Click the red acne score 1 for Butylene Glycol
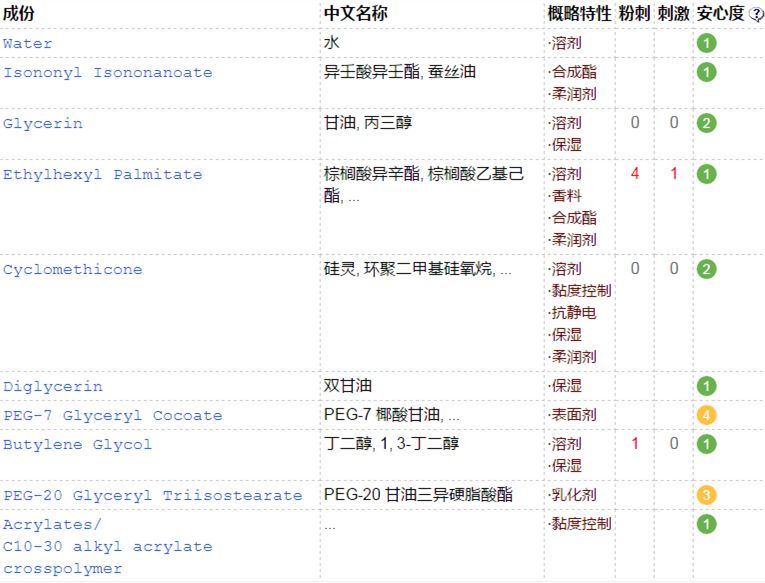The height and width of the screenshot is (583, 765). pyautogui.click(x=635, y=443)
